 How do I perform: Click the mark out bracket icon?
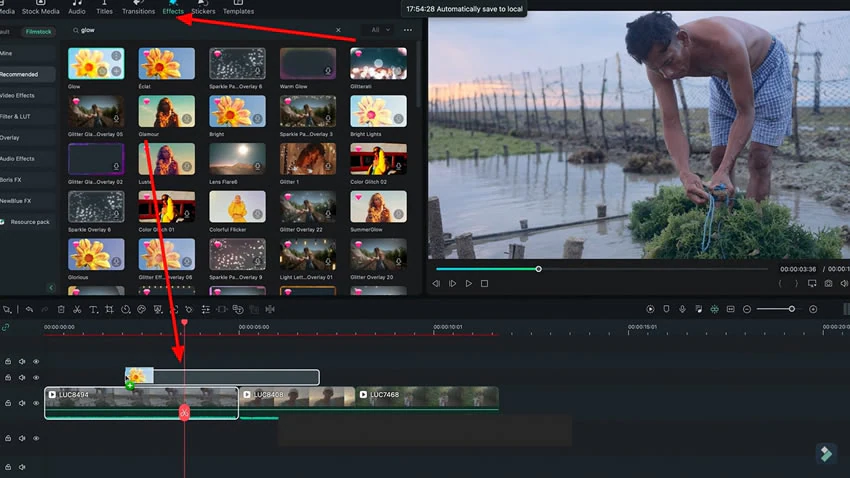796,283
